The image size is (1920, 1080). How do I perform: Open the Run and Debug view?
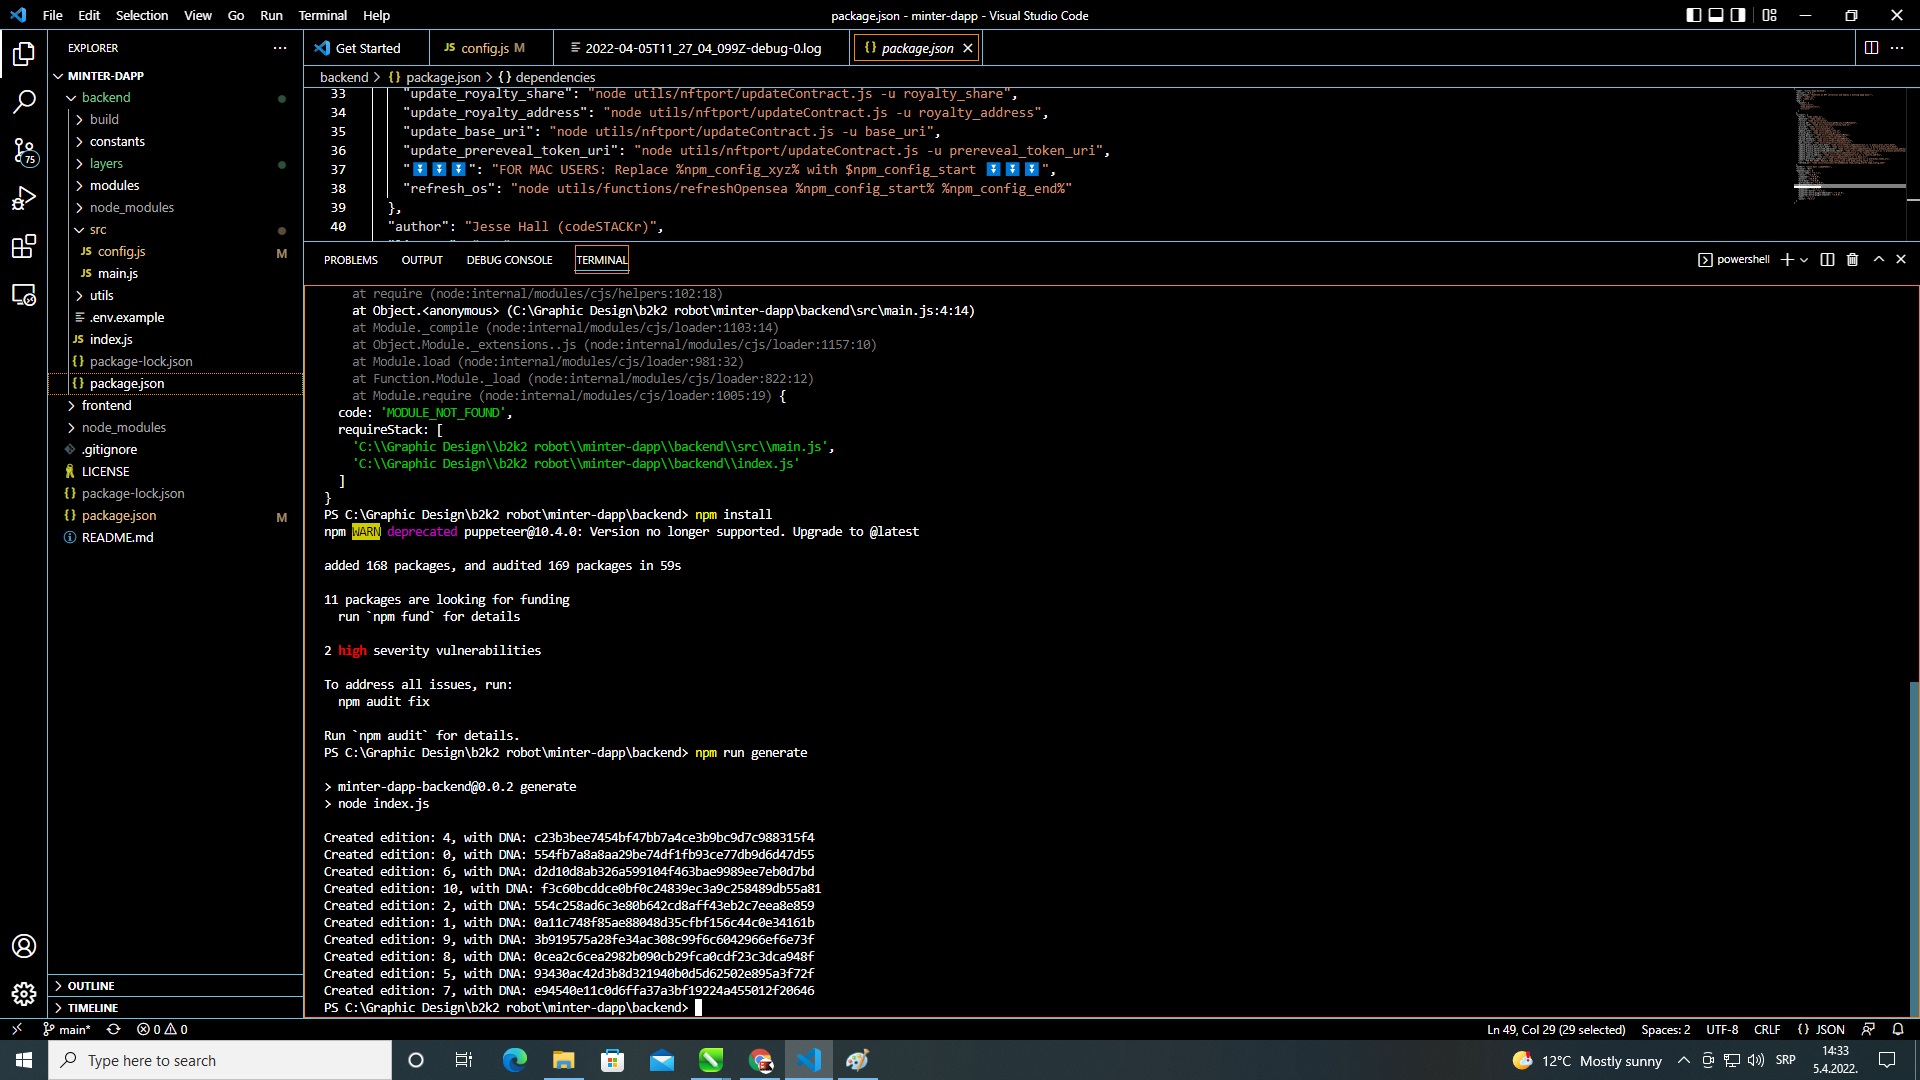point(24,199)
